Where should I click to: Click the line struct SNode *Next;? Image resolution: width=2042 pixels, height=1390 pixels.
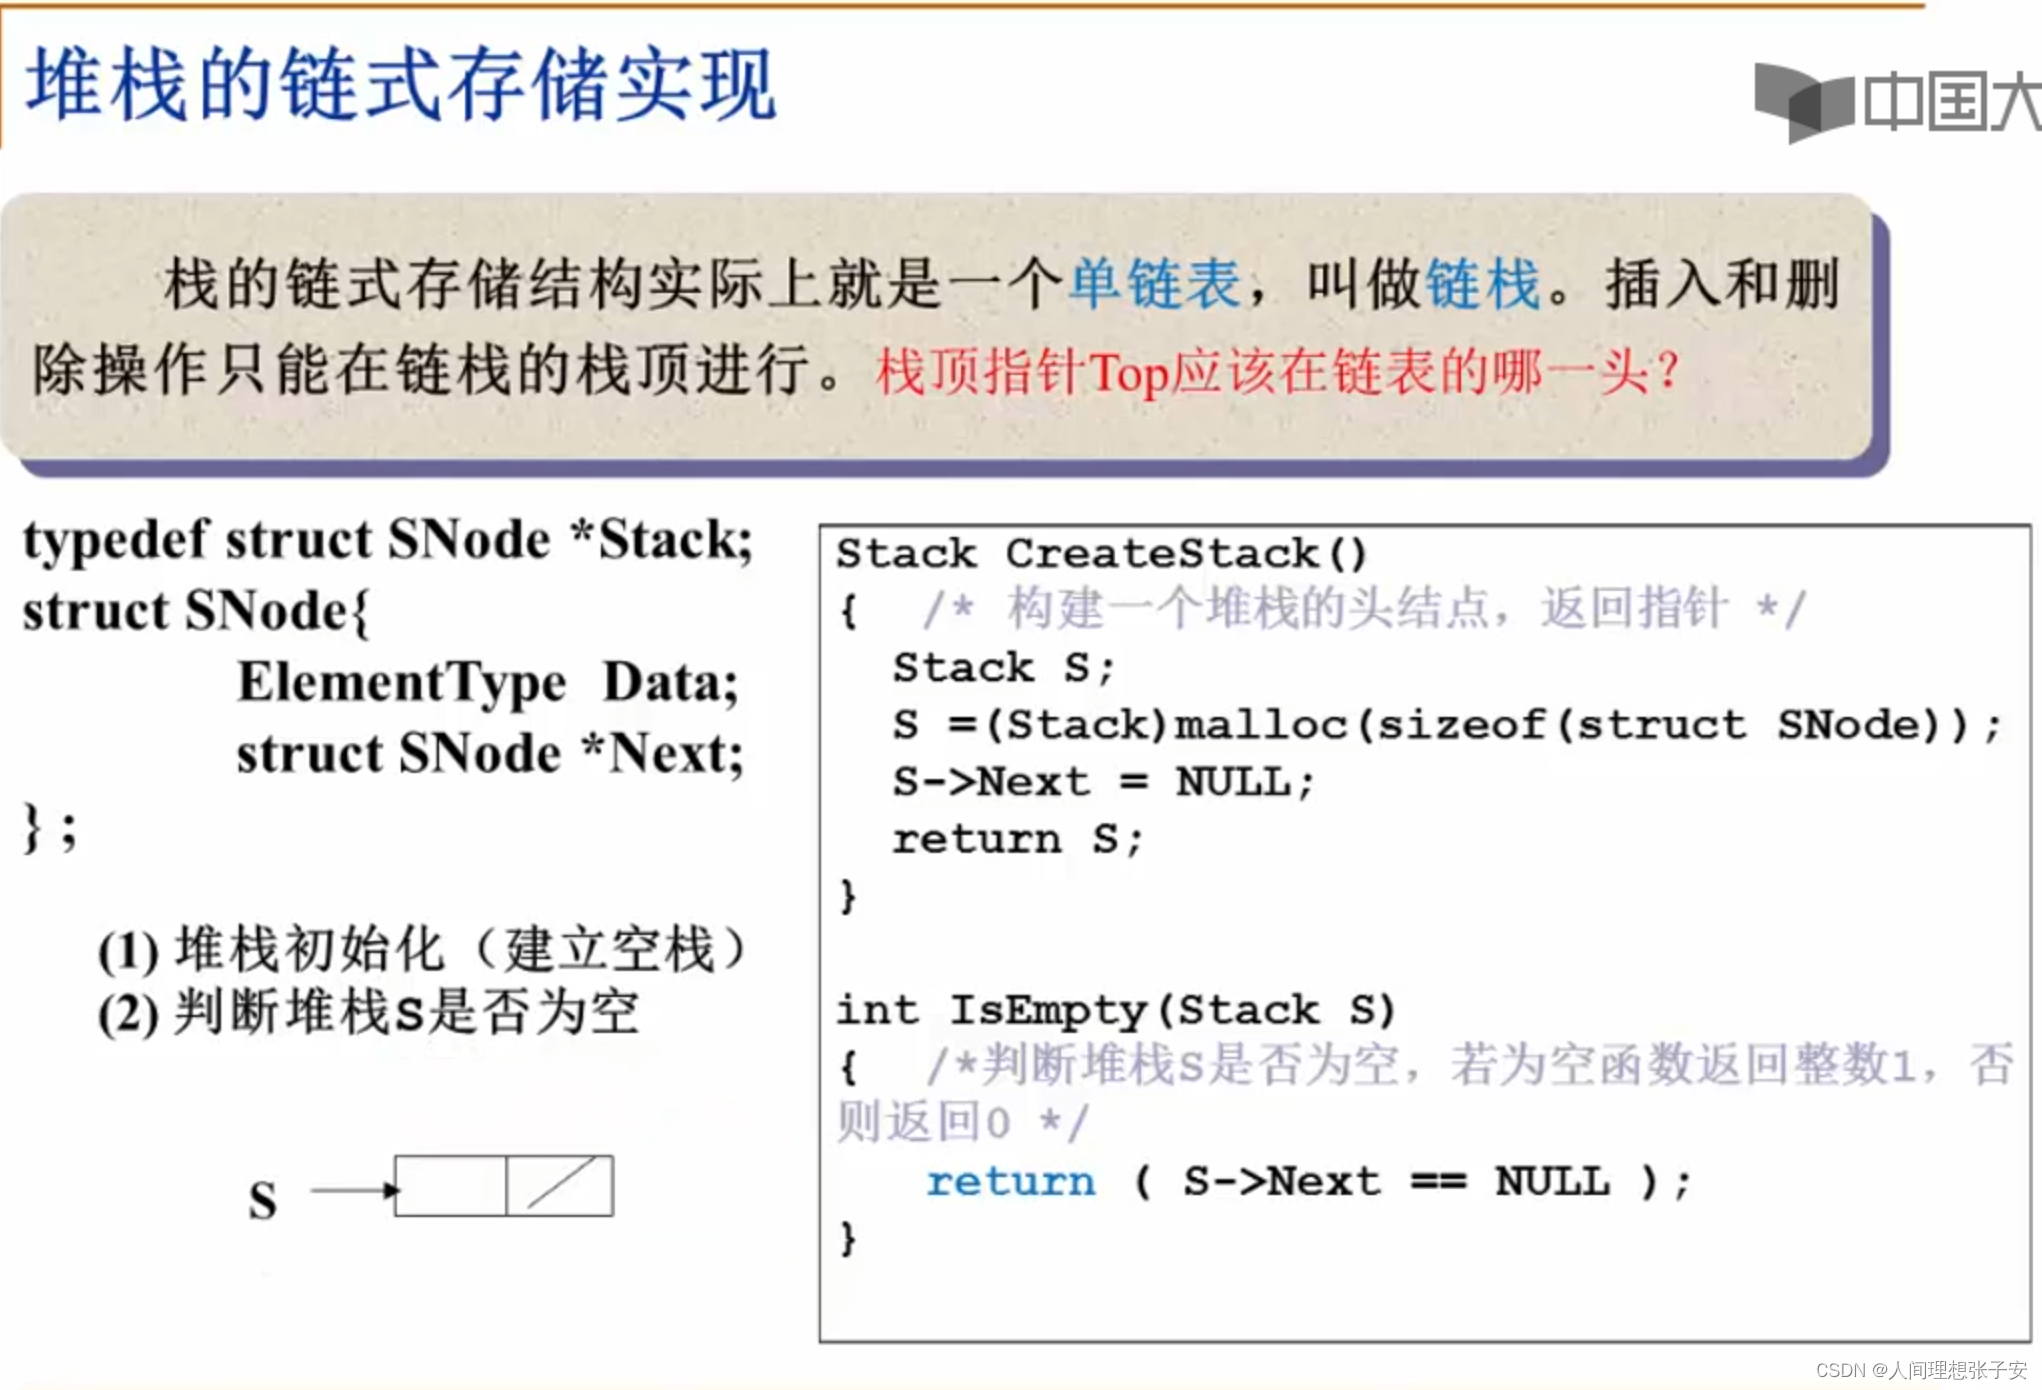click(490, 753)
